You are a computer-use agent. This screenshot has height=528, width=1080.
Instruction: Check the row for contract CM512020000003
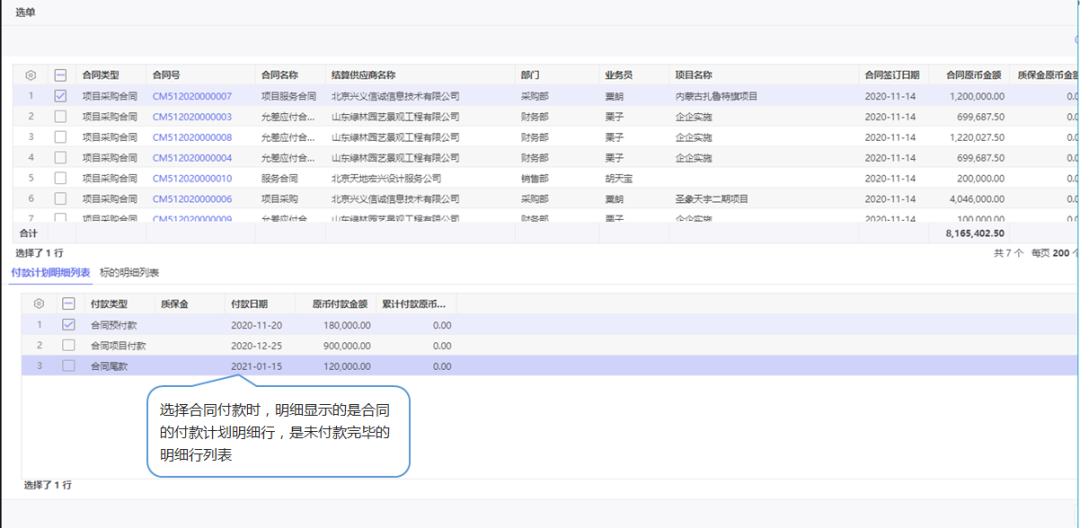pos(60,117)
